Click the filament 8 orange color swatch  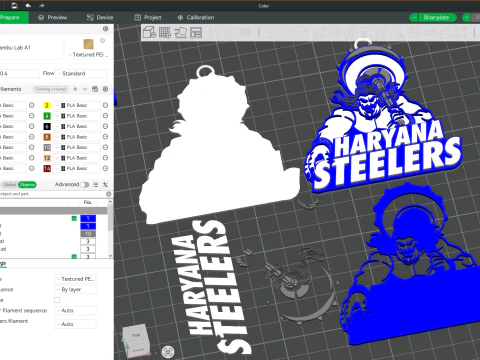(x=47, y=137)
